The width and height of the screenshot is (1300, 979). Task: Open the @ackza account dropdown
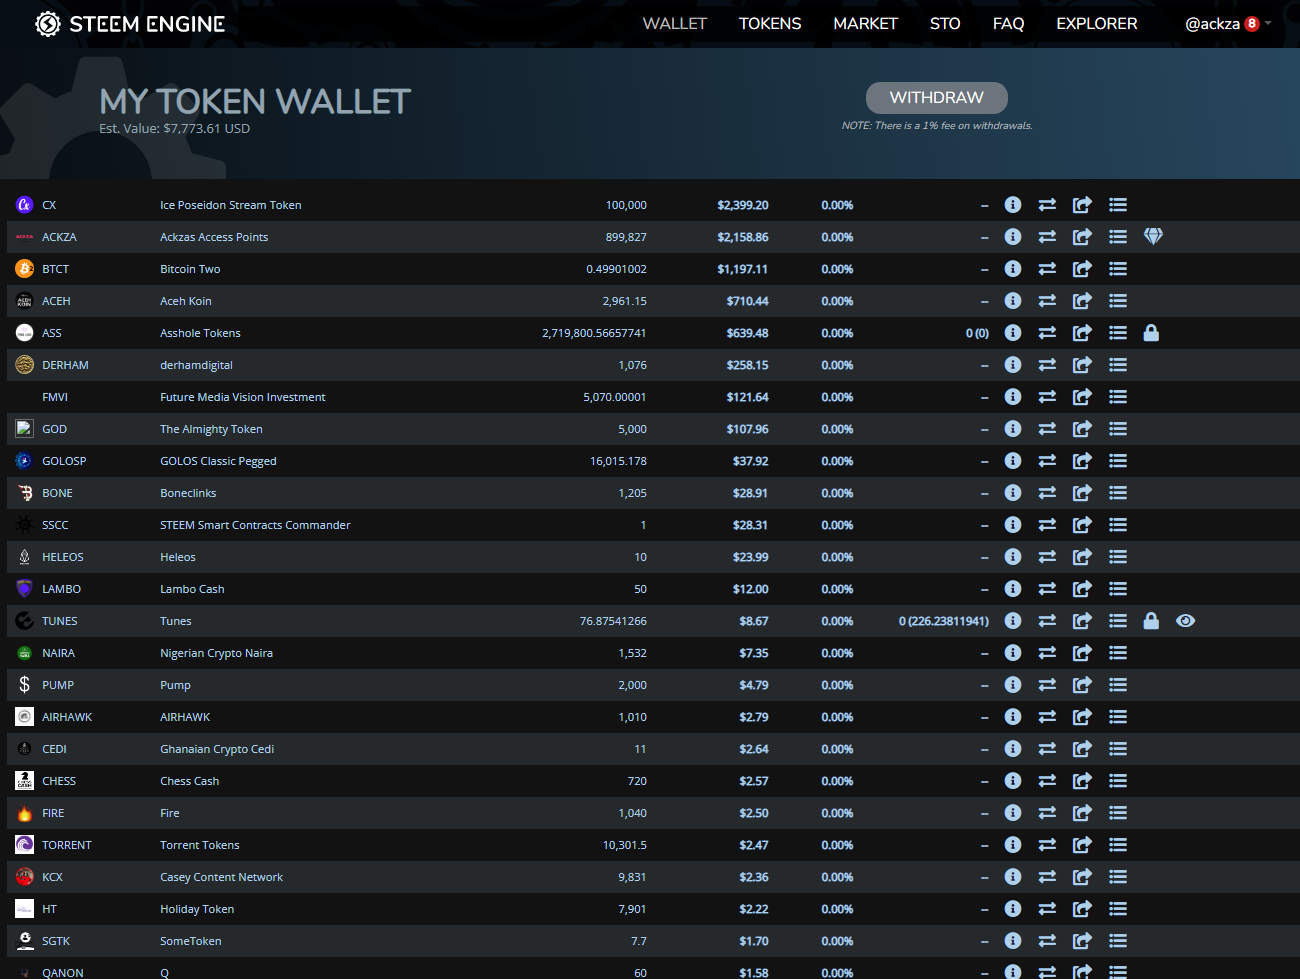pos(1228,24)
